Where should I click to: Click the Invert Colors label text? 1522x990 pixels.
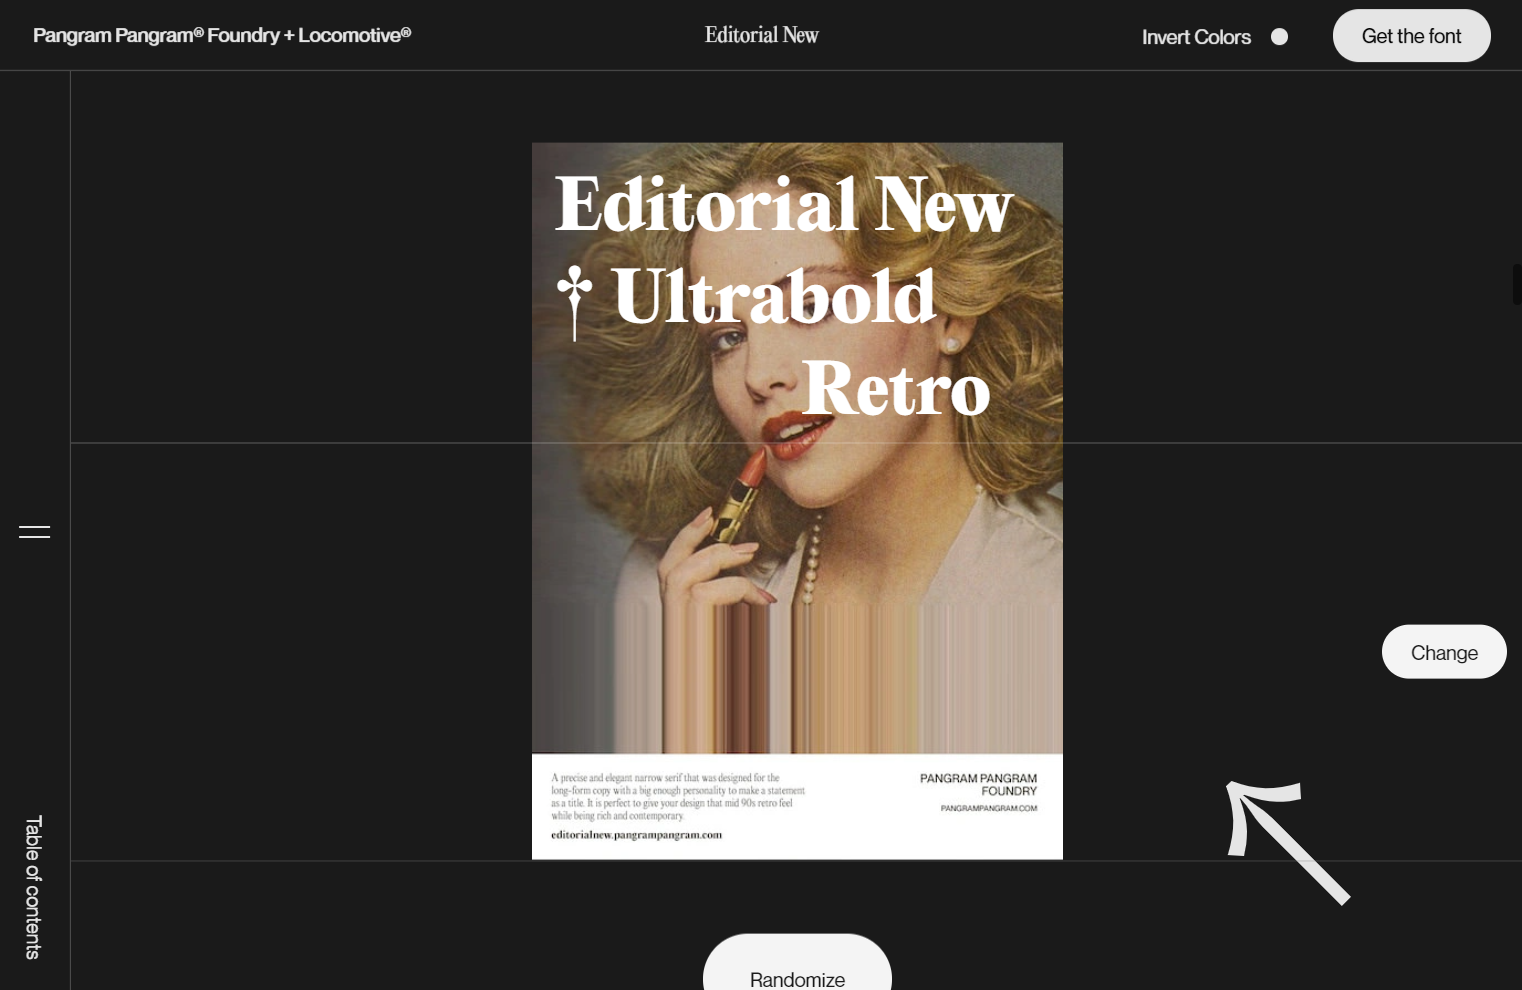coord(1196,37)
